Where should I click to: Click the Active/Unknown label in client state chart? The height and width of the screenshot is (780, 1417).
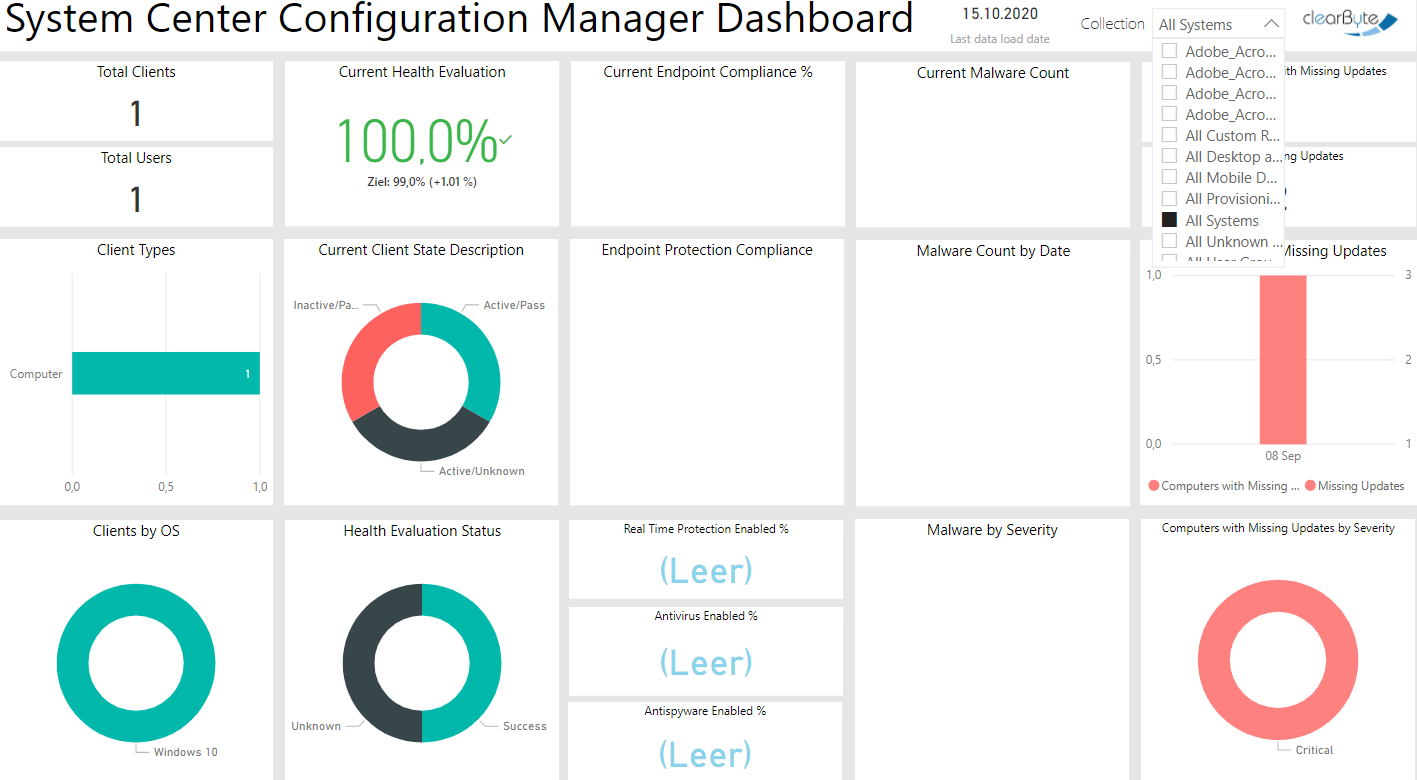pos(481,471)
